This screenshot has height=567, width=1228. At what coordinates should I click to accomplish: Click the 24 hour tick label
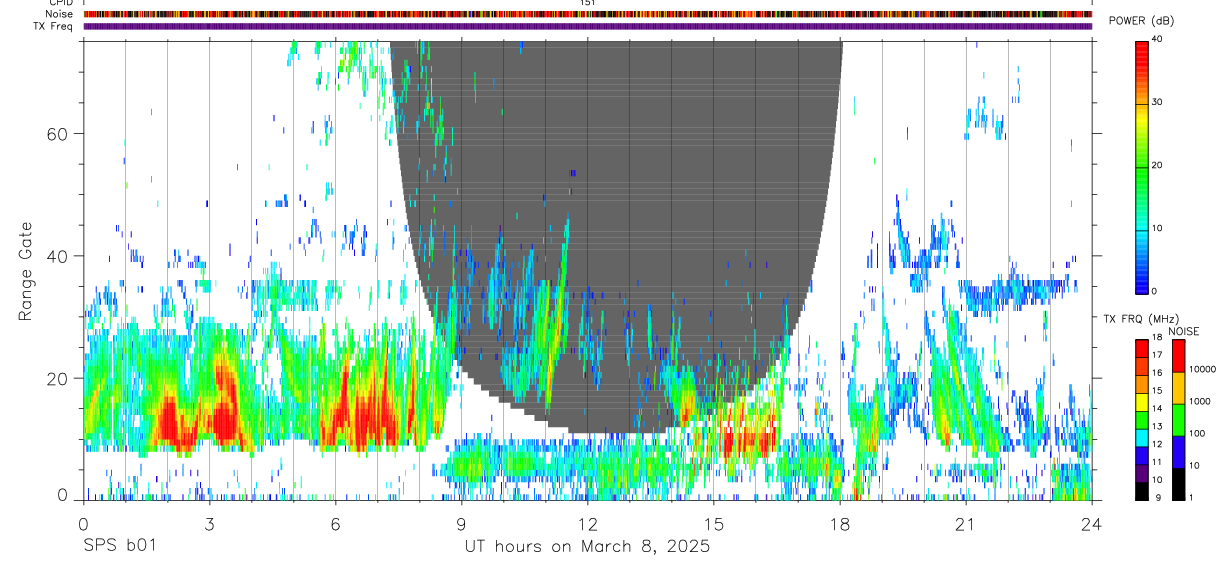[x=1091, y=524]
